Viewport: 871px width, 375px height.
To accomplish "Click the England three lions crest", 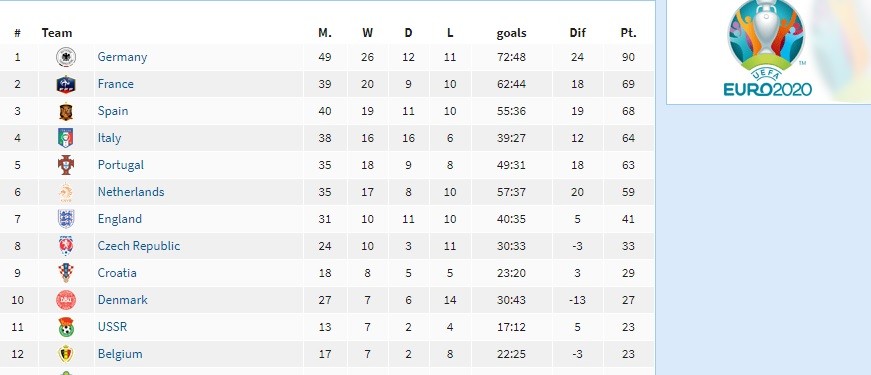I will [66, 219].
